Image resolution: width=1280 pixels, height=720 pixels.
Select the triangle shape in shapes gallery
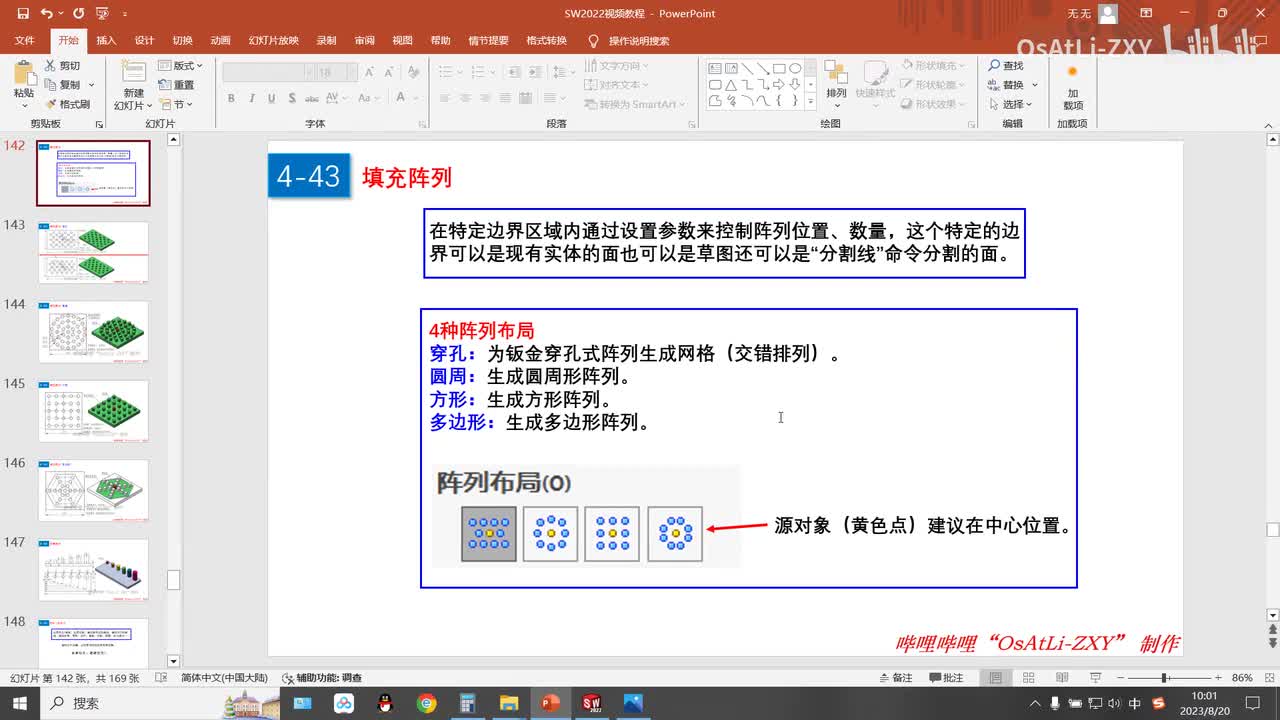coord(731,85)
